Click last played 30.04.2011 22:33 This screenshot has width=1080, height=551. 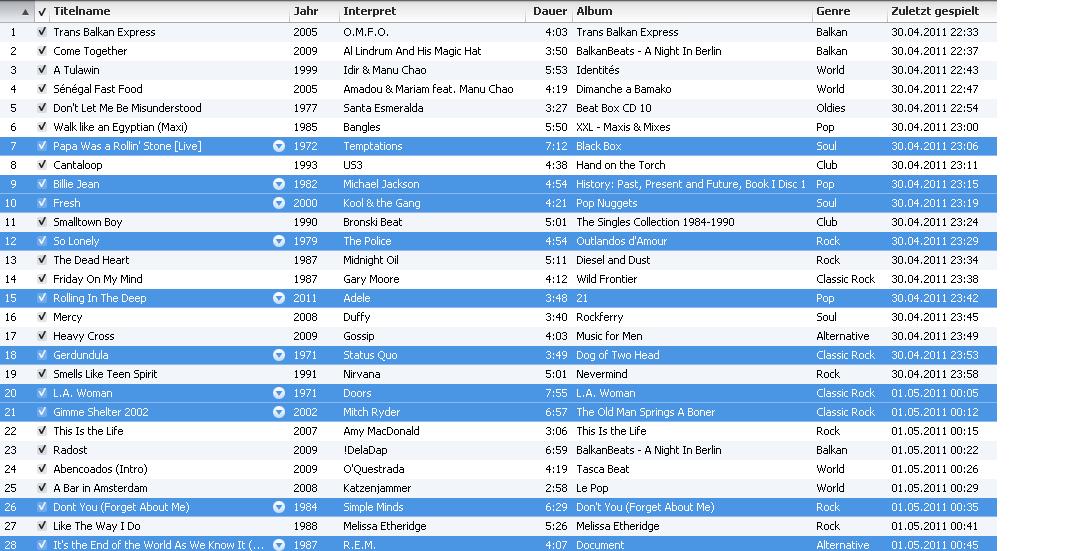[935, 32]
